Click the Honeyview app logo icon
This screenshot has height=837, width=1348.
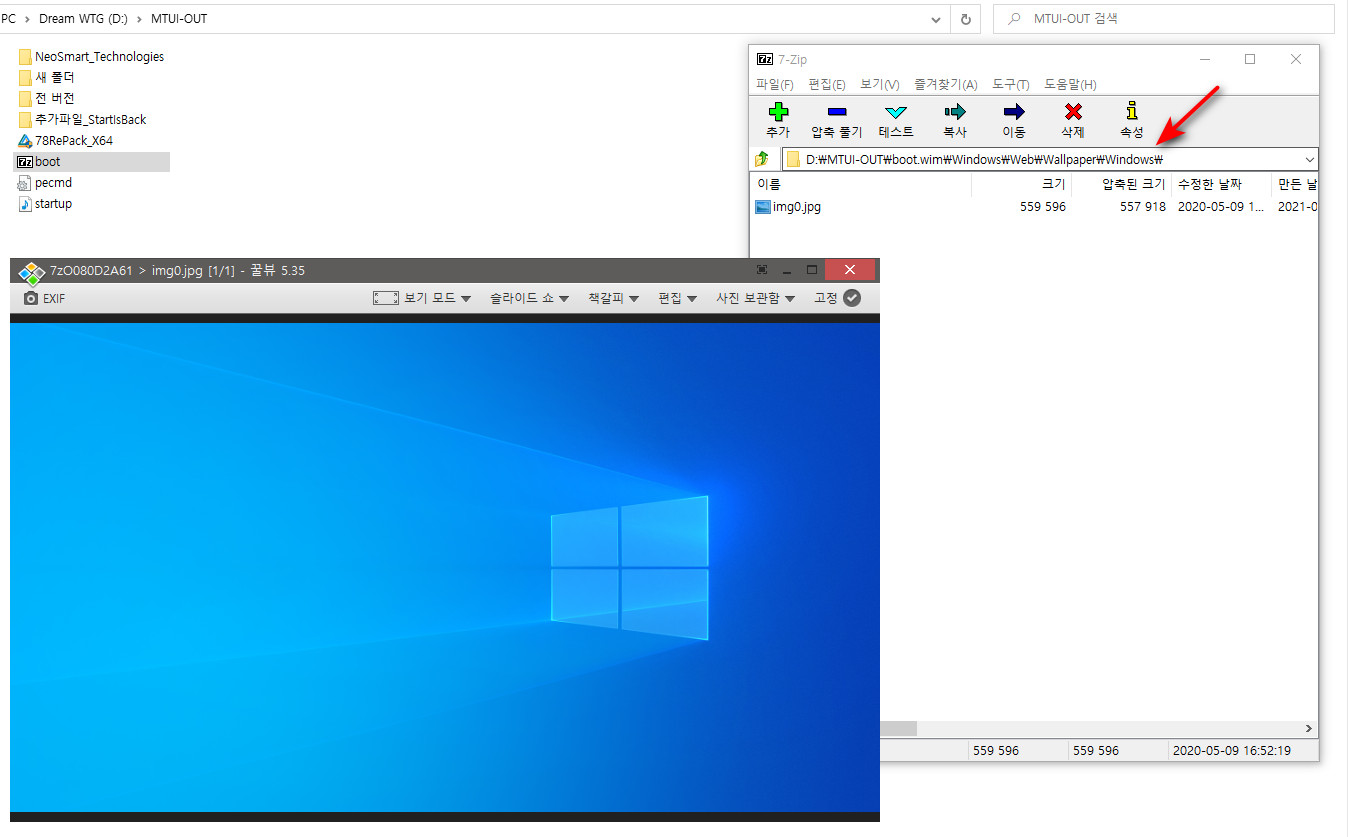click(31, 271)
